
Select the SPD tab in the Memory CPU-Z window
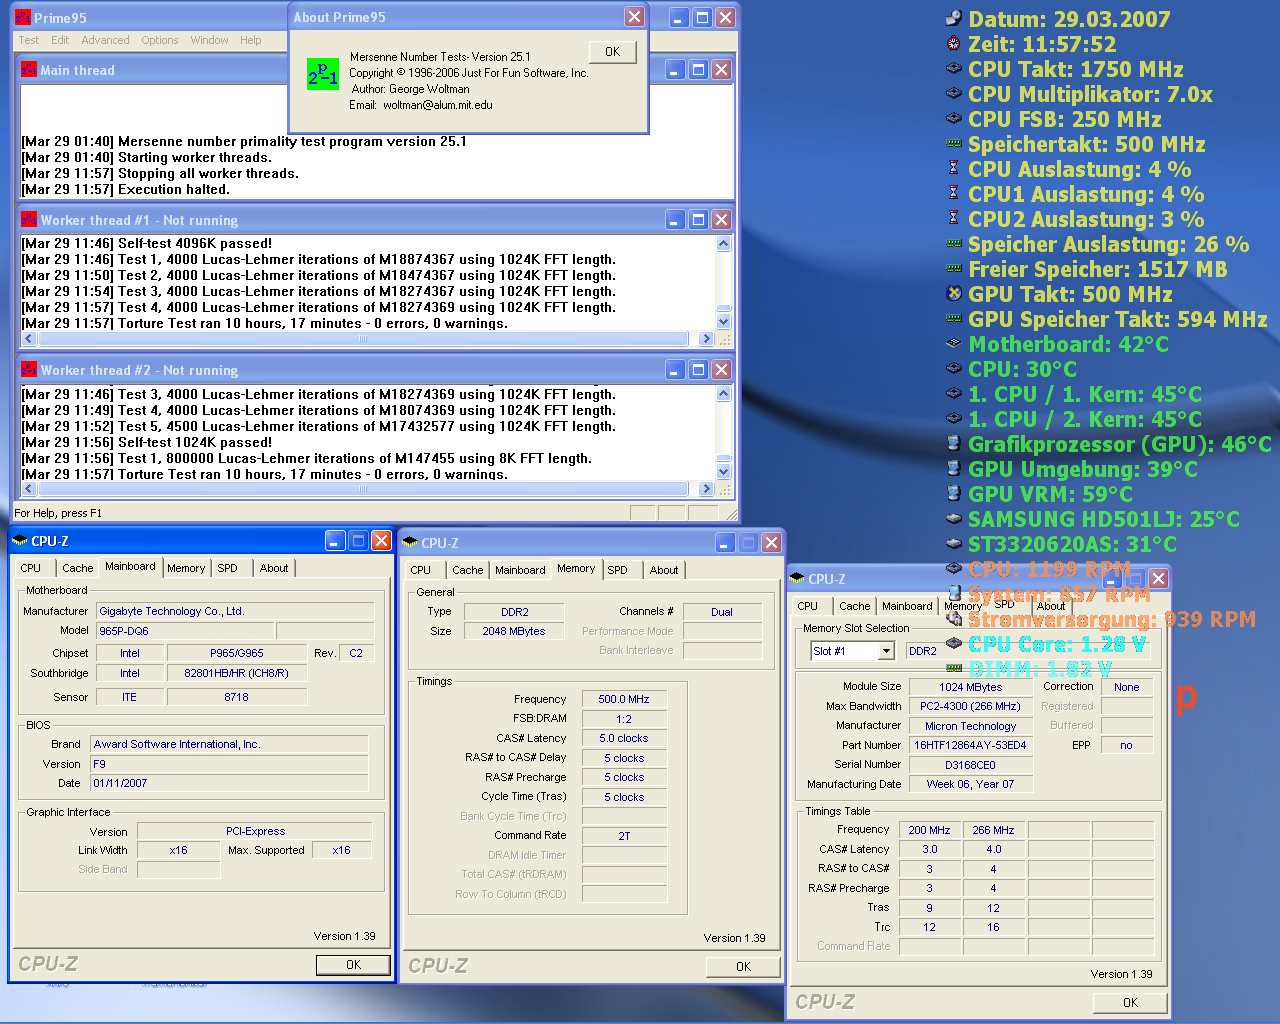click(618, 570)
